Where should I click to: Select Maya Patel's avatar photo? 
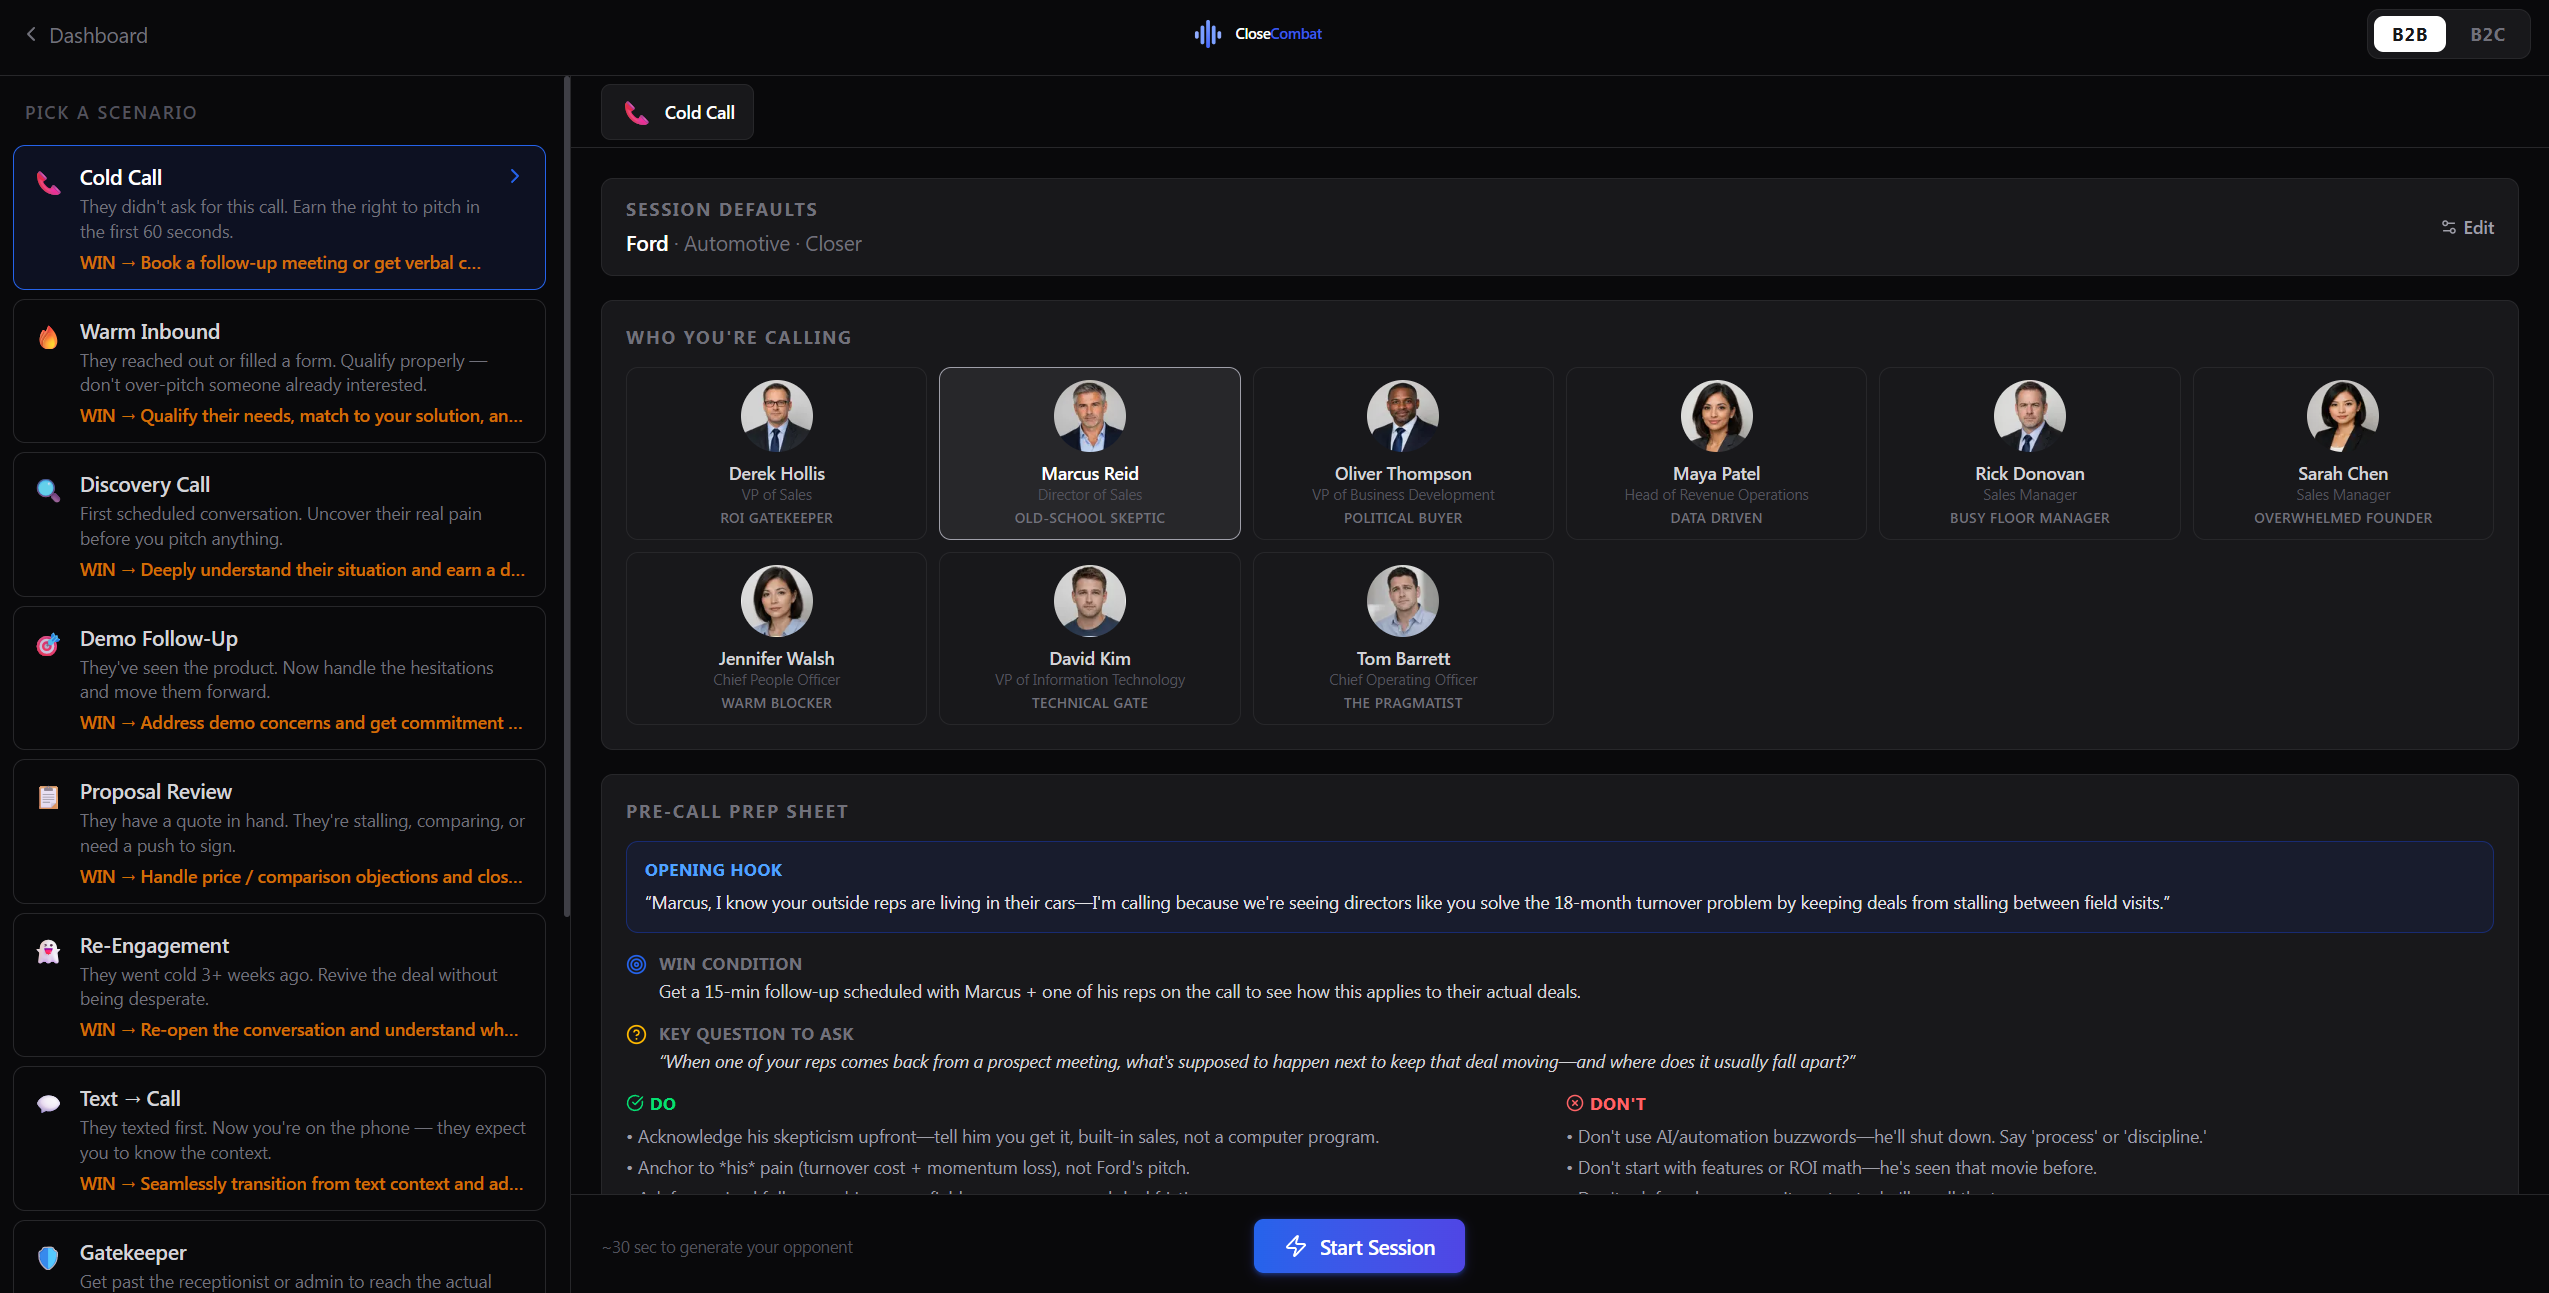click(x=1717, y=416)
